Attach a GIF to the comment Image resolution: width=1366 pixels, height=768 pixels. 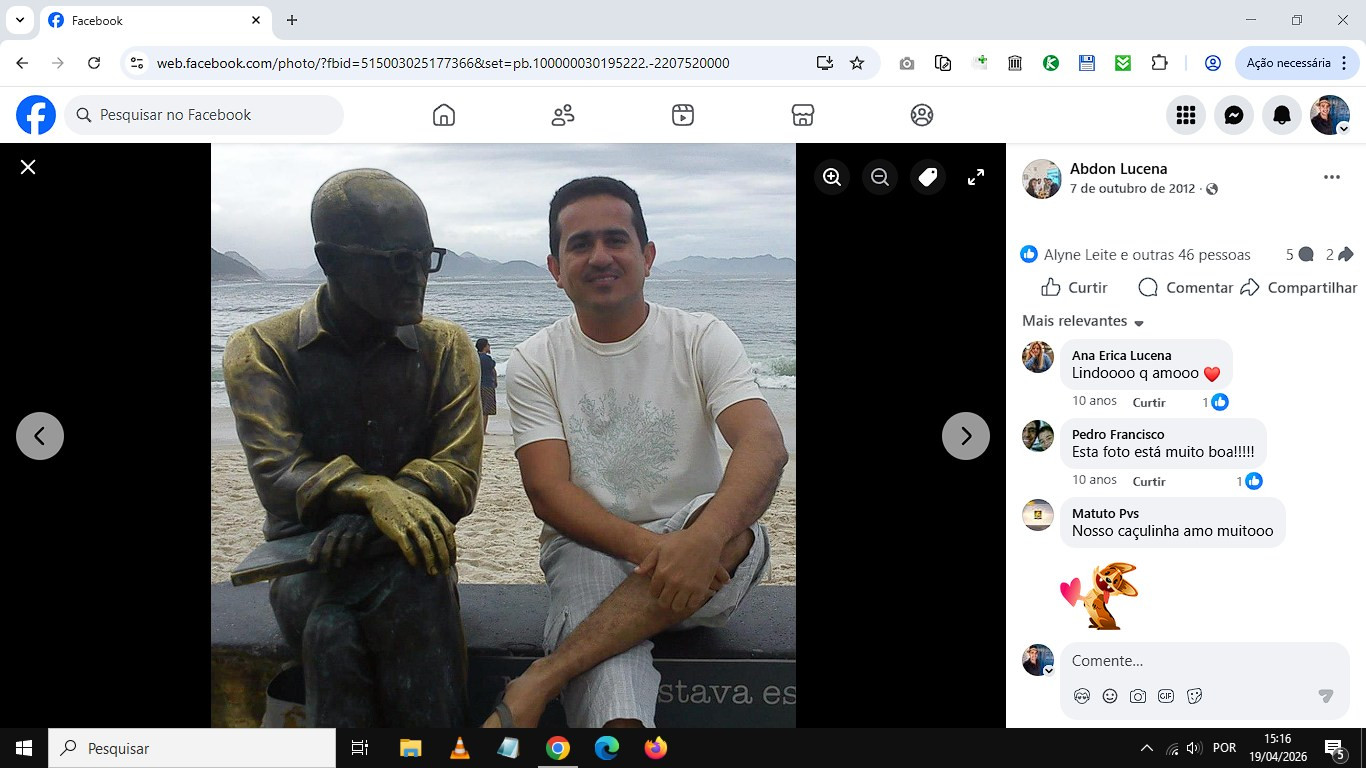click(x=1166, y=696)
